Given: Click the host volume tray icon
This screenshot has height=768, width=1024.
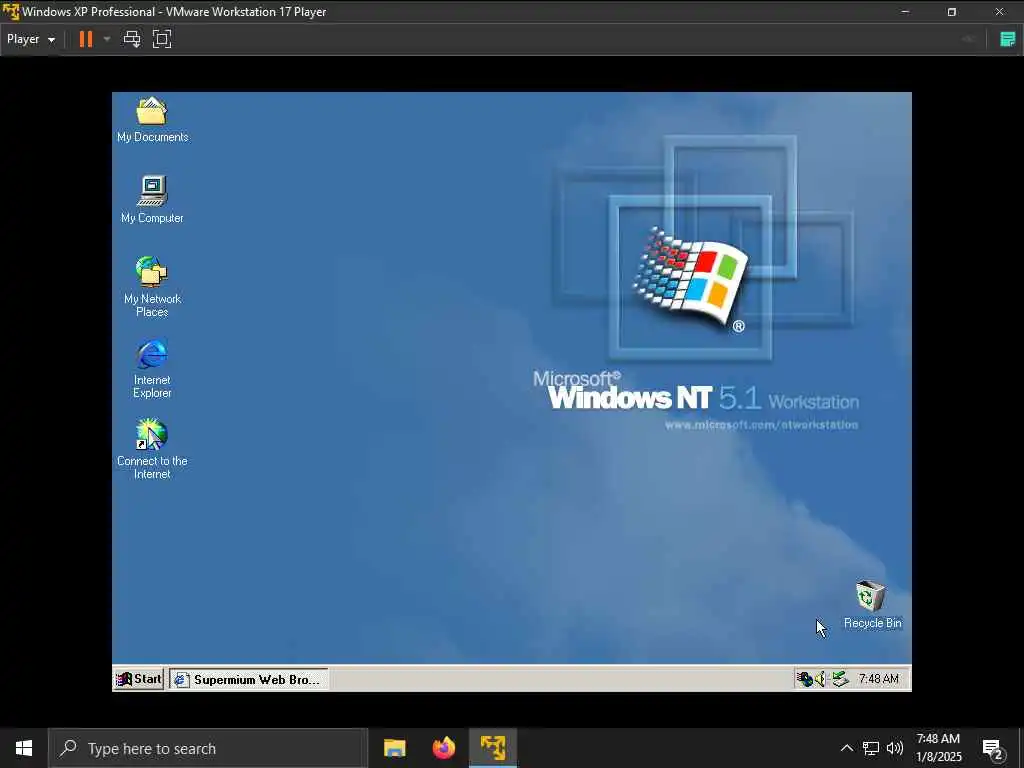Looking at the screenshot, I should [895, 748].
